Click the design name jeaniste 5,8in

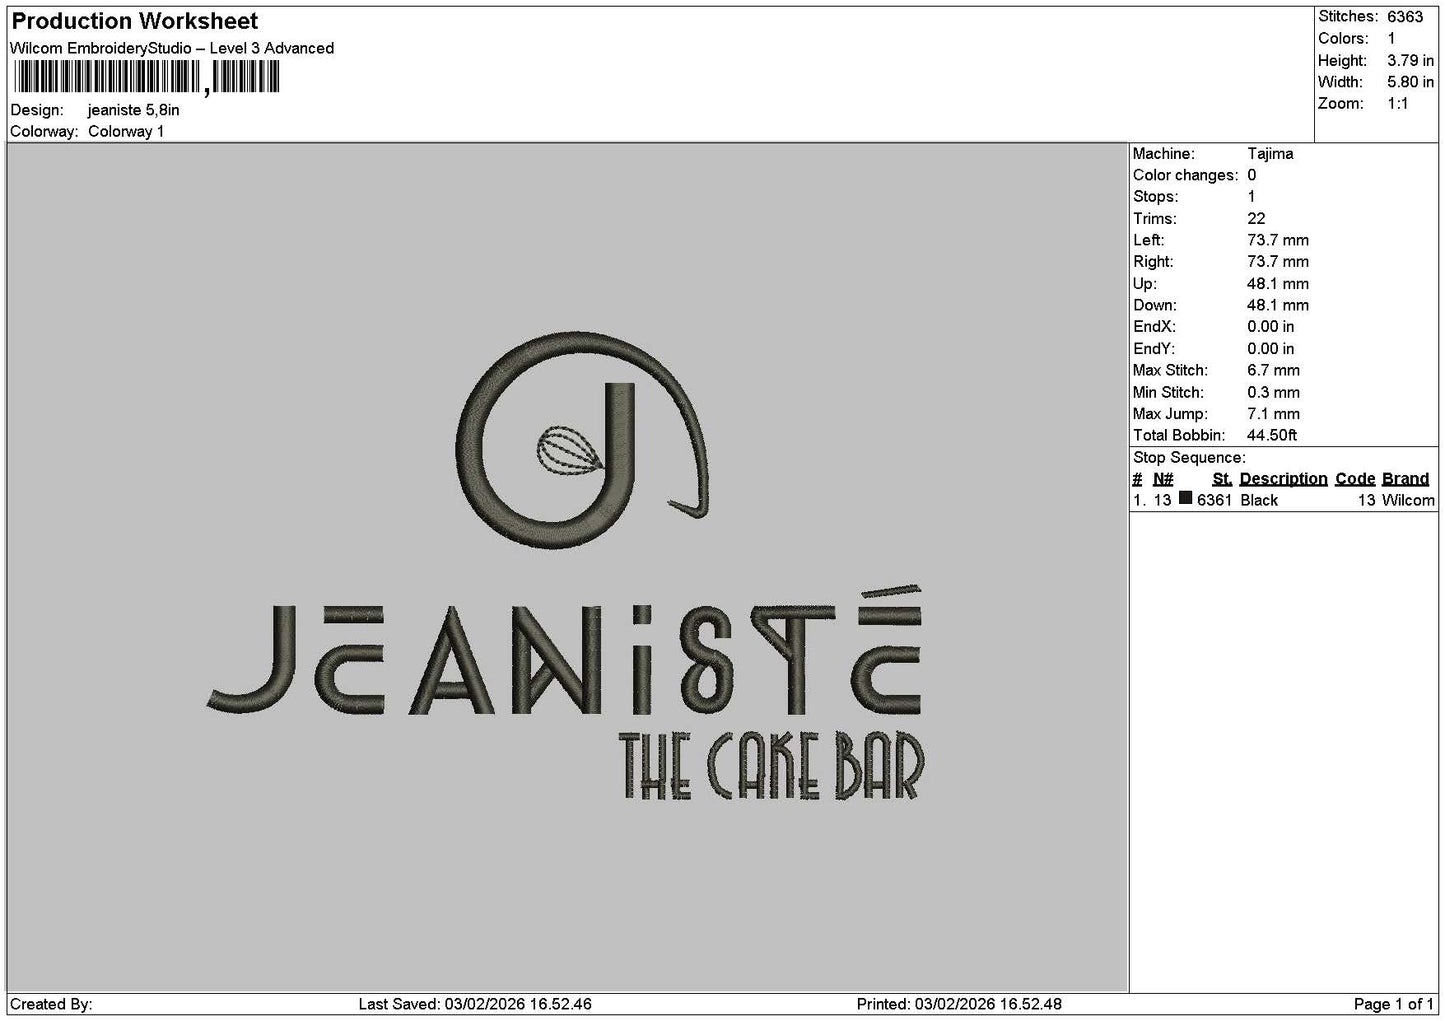click(x=134, y=110)
